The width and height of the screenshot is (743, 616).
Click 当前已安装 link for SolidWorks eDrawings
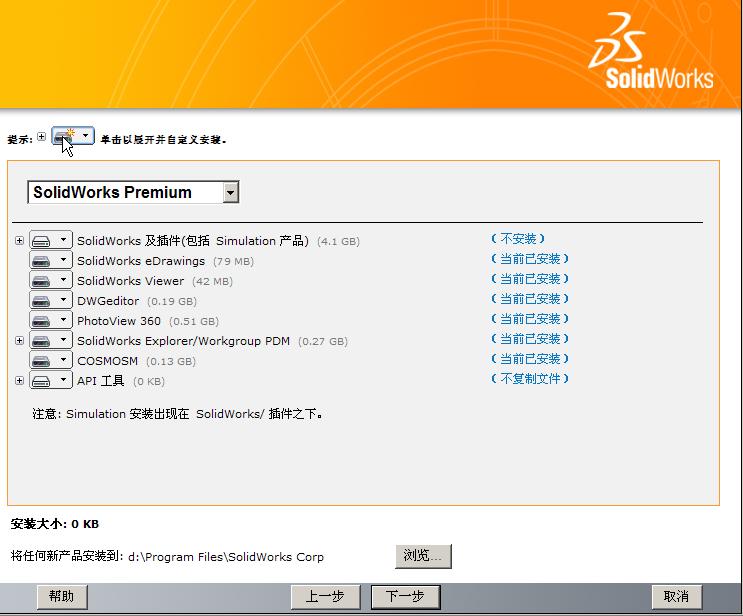530,259
